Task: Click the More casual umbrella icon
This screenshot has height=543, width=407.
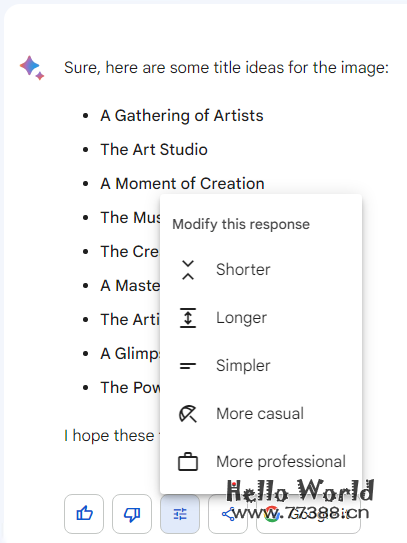Action: pyautogui.click(x=188, y=413)
